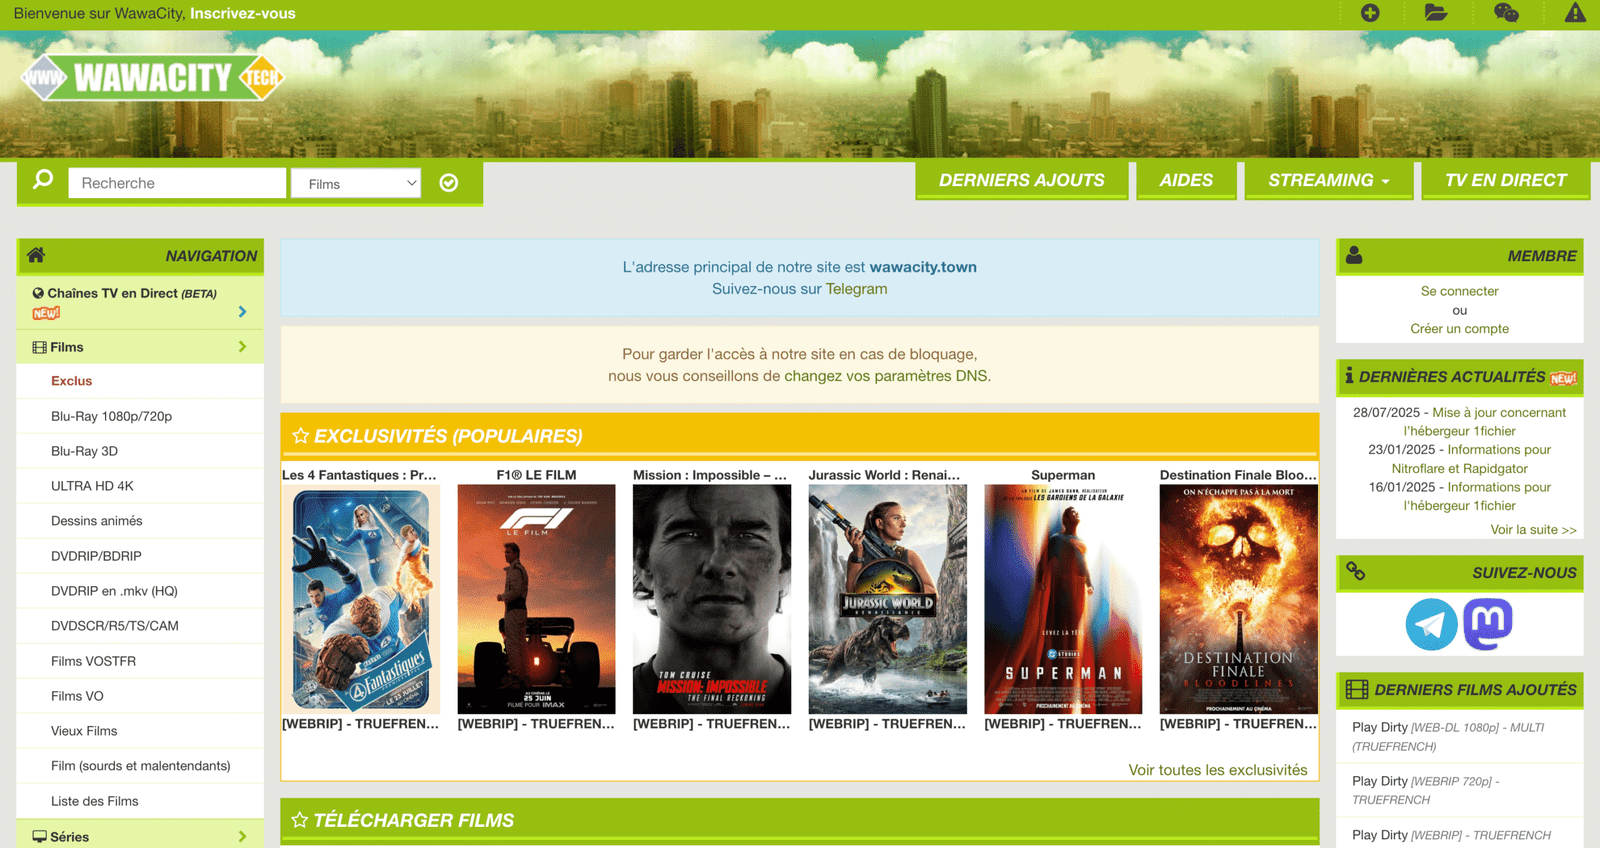Select the TV en Direct tab
1600x848 pixels.
[1505, 180]
